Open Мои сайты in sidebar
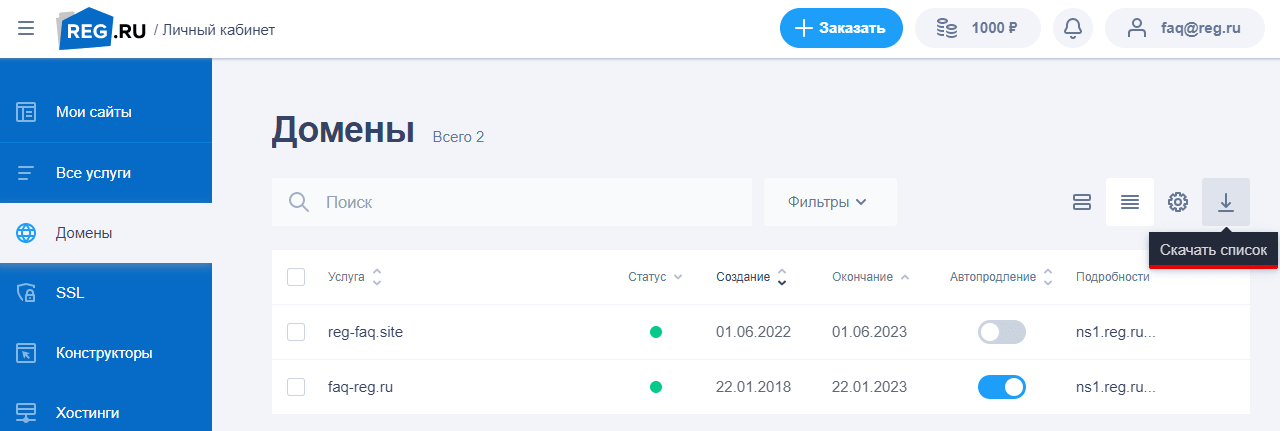 tap(94, 112)
